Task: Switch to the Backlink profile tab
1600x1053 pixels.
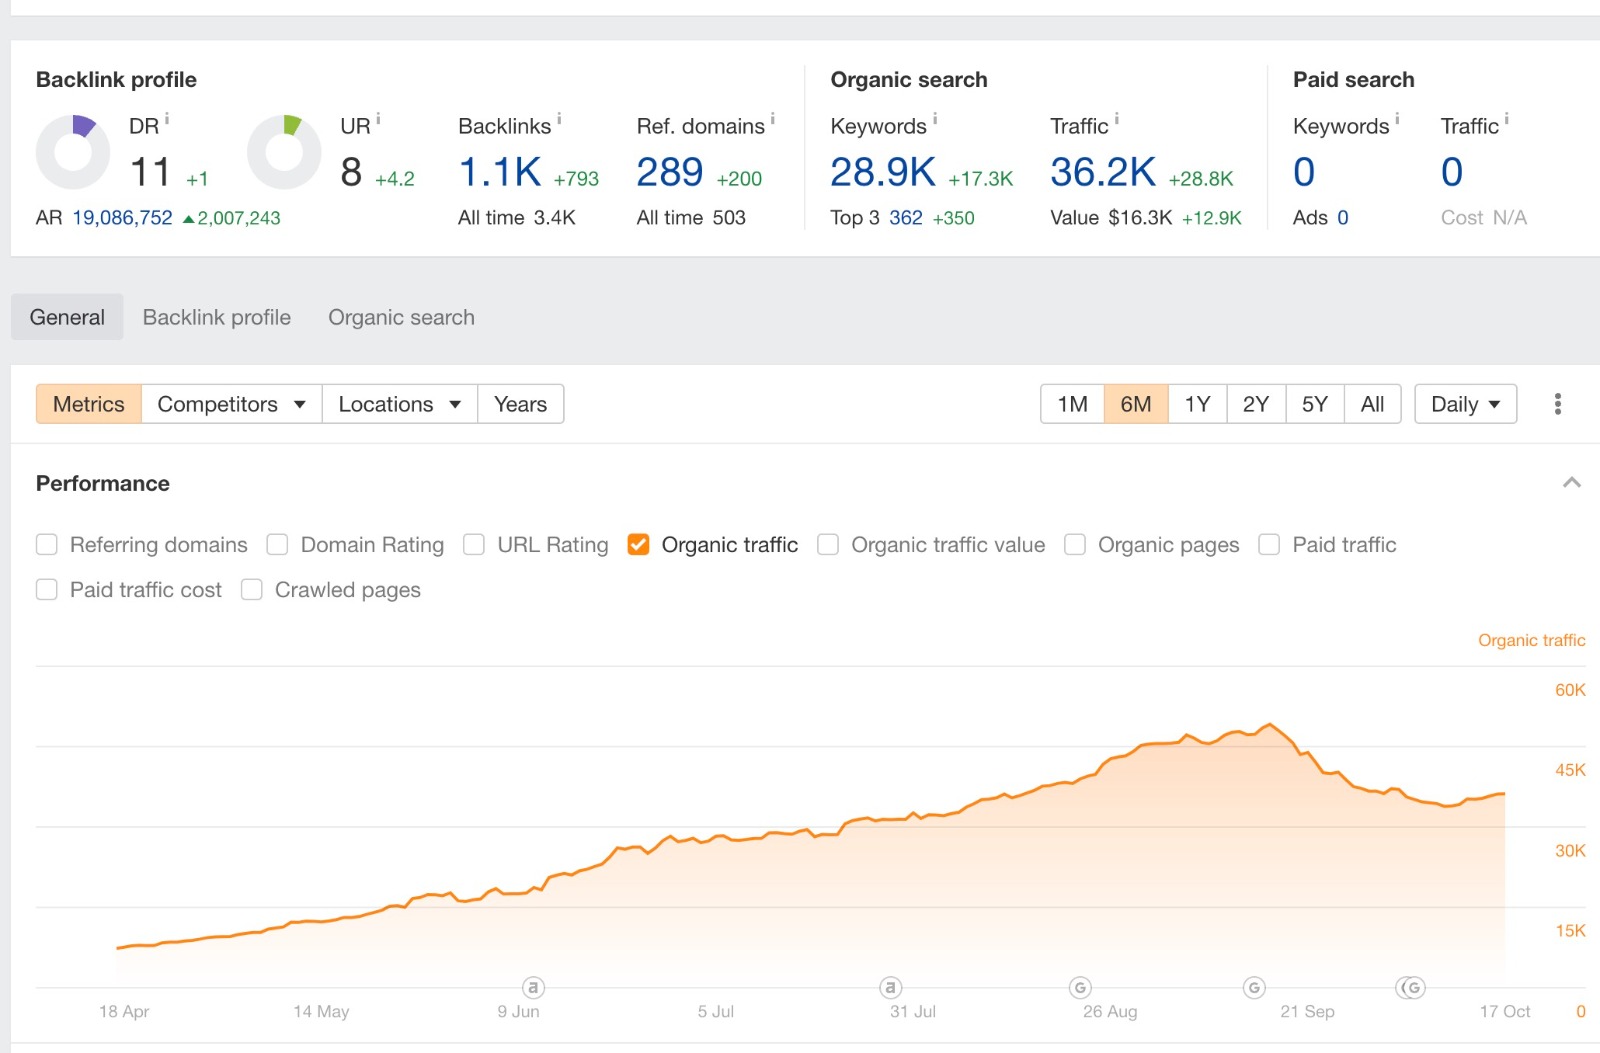Action: [x=217, y=317]
